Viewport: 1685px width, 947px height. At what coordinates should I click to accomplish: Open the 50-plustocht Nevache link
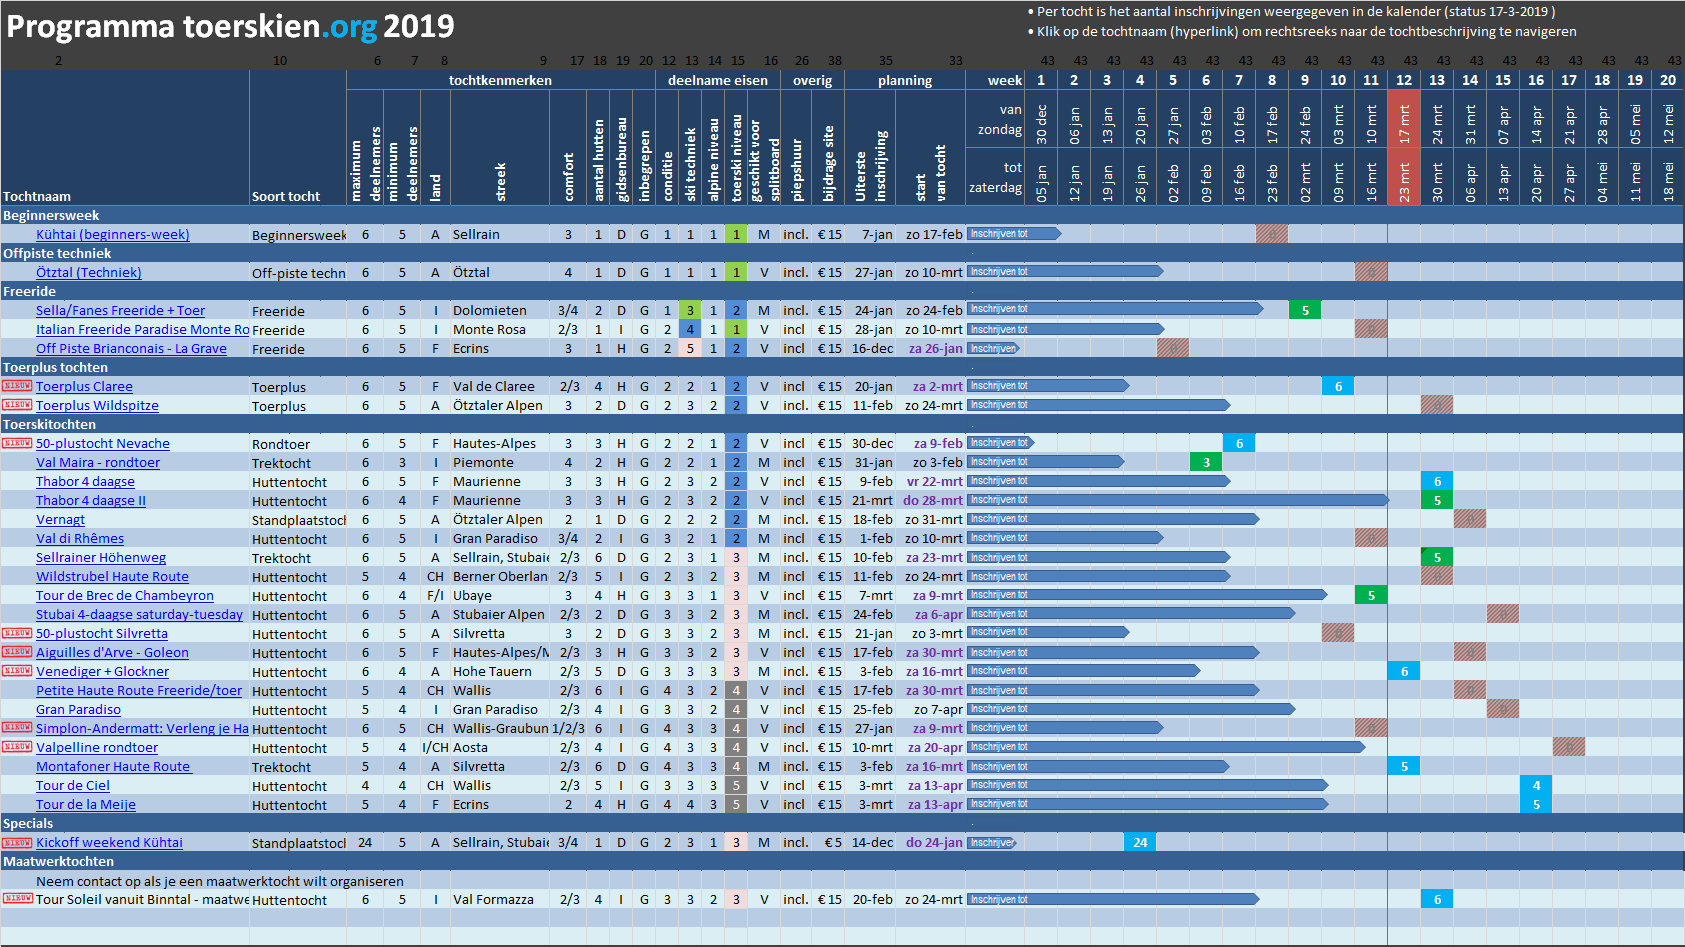[103, 444]
